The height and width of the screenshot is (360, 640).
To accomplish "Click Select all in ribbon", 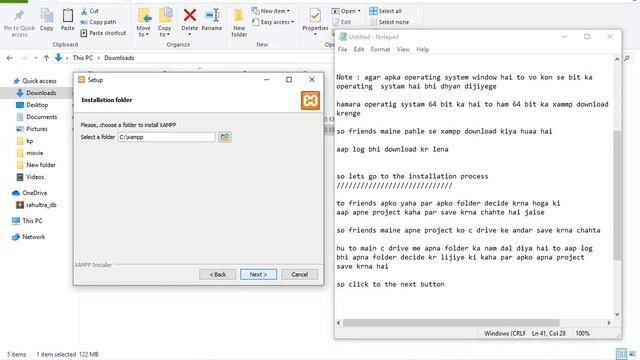I will tap(385, 11).
